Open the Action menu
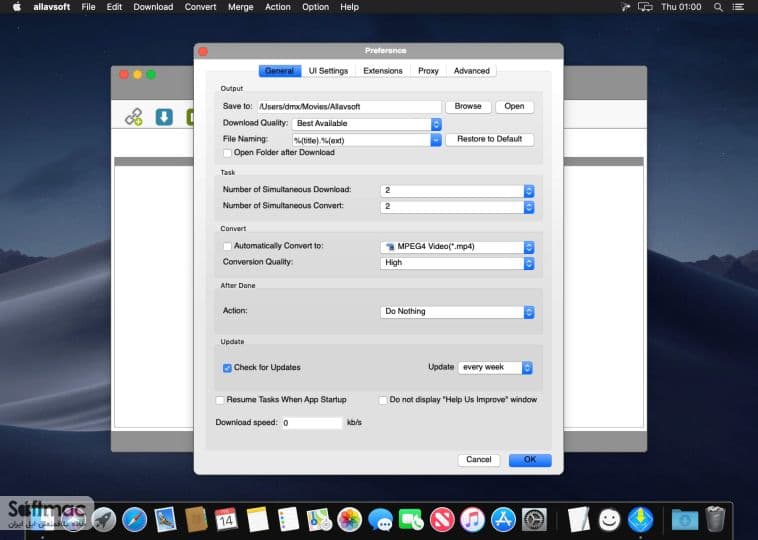Viewport: 758px width, 540px height. point(277,7)
